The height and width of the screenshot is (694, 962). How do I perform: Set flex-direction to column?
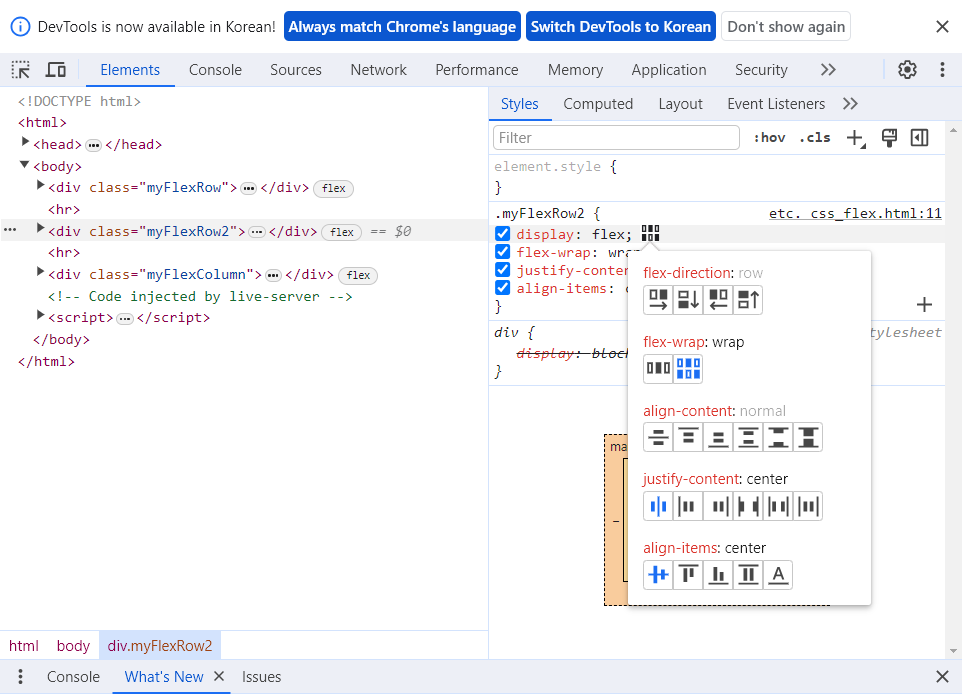[x=688, y=300]
